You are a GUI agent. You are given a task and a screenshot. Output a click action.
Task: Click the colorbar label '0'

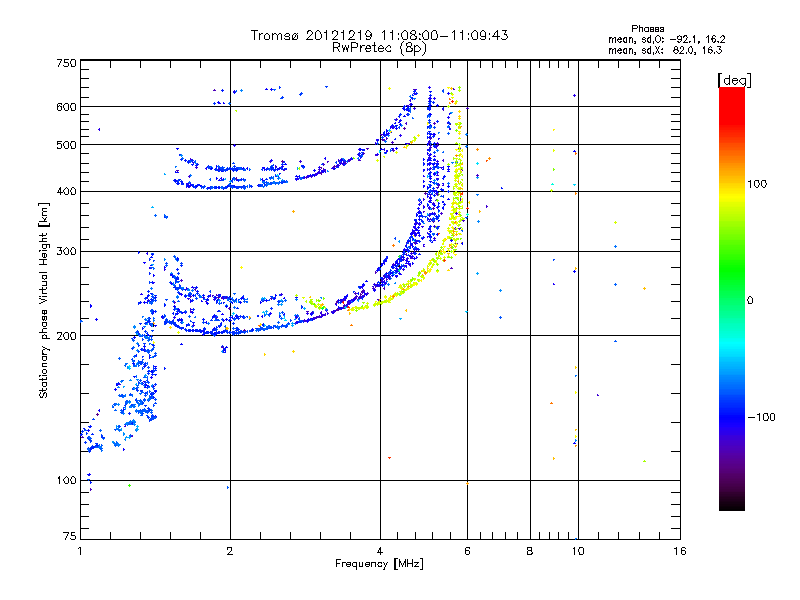coord(750,301)
